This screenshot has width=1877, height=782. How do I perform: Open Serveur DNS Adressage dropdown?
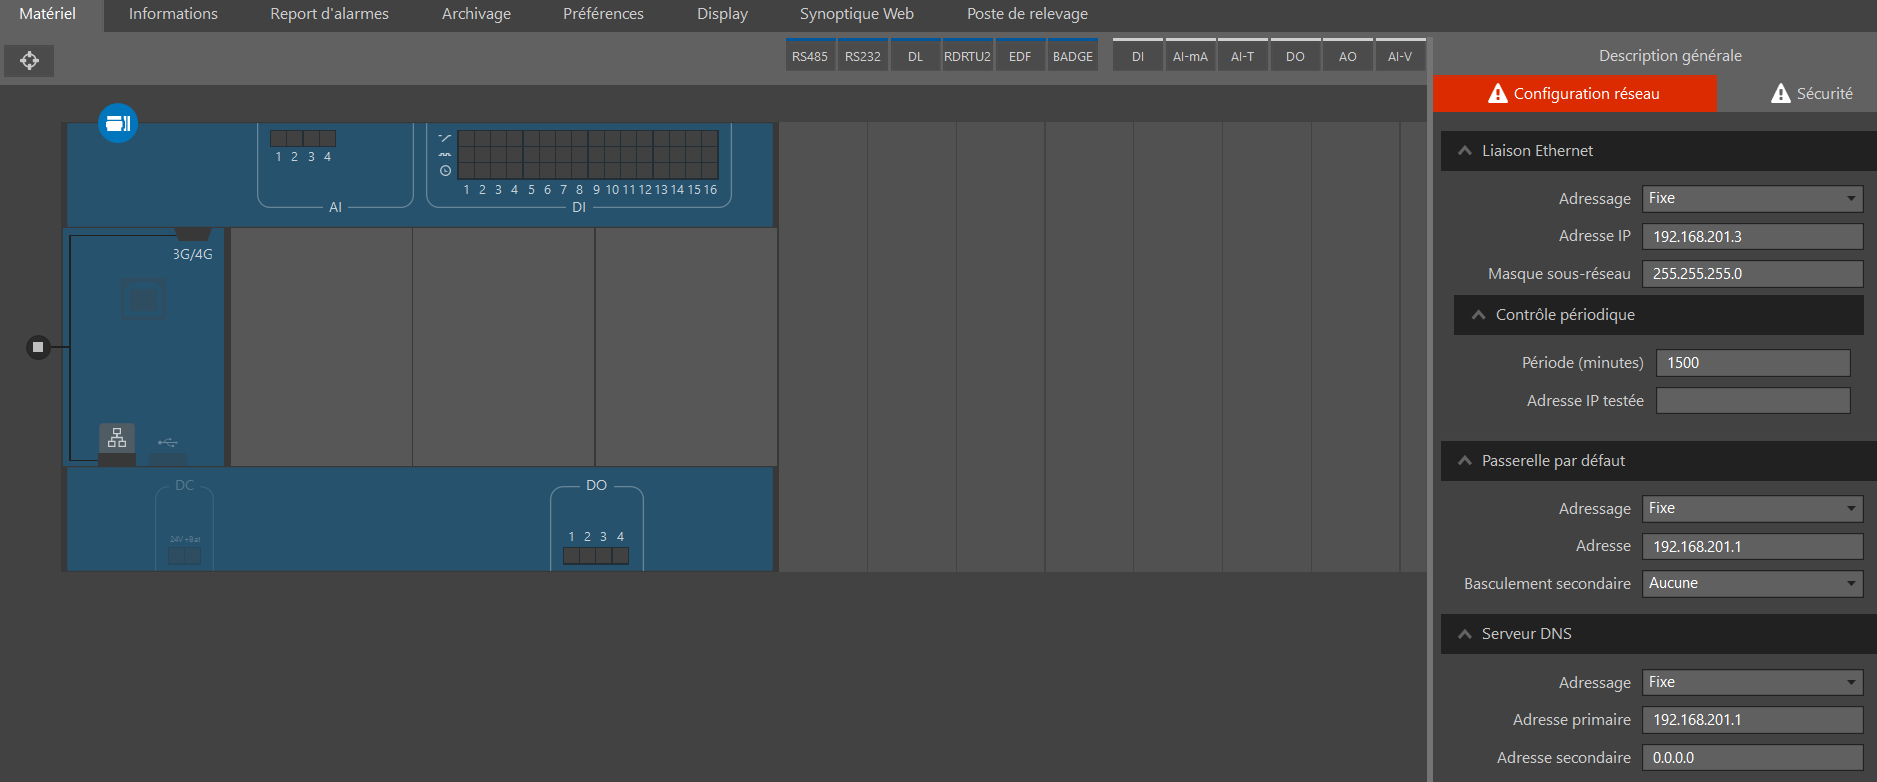(x=1752, y=683)
